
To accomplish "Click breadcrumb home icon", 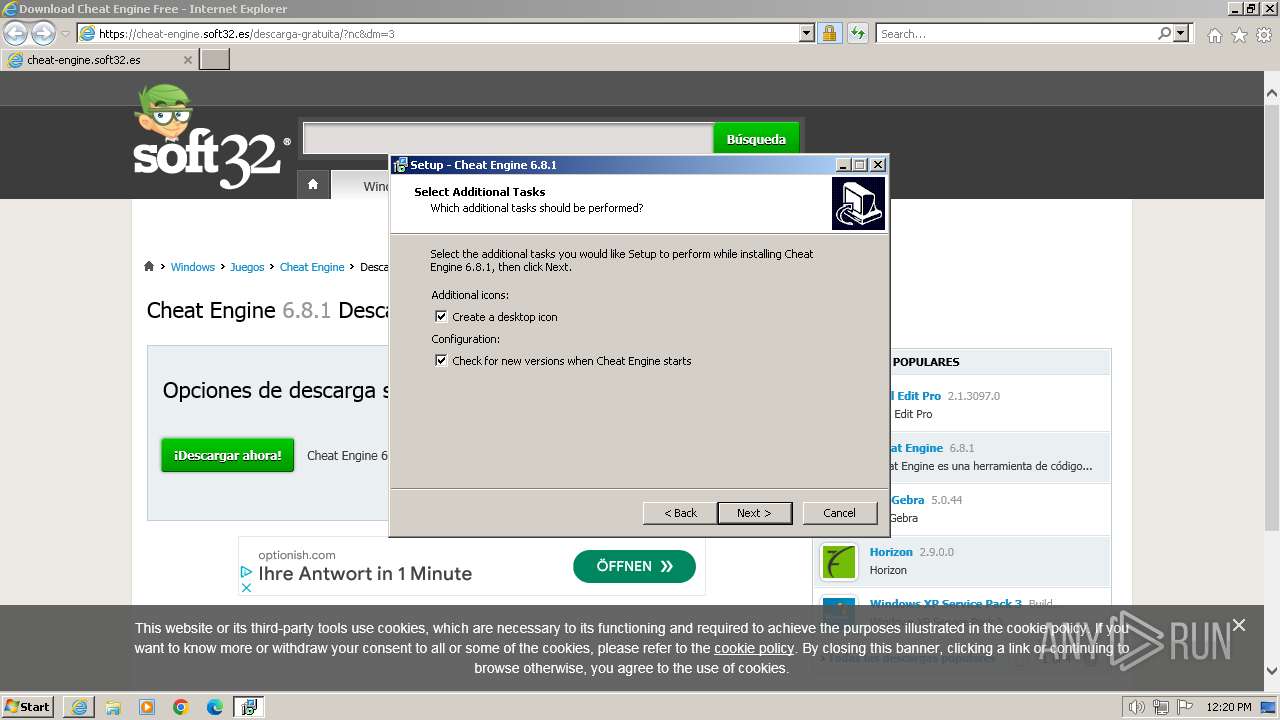I will coord(149,266).
